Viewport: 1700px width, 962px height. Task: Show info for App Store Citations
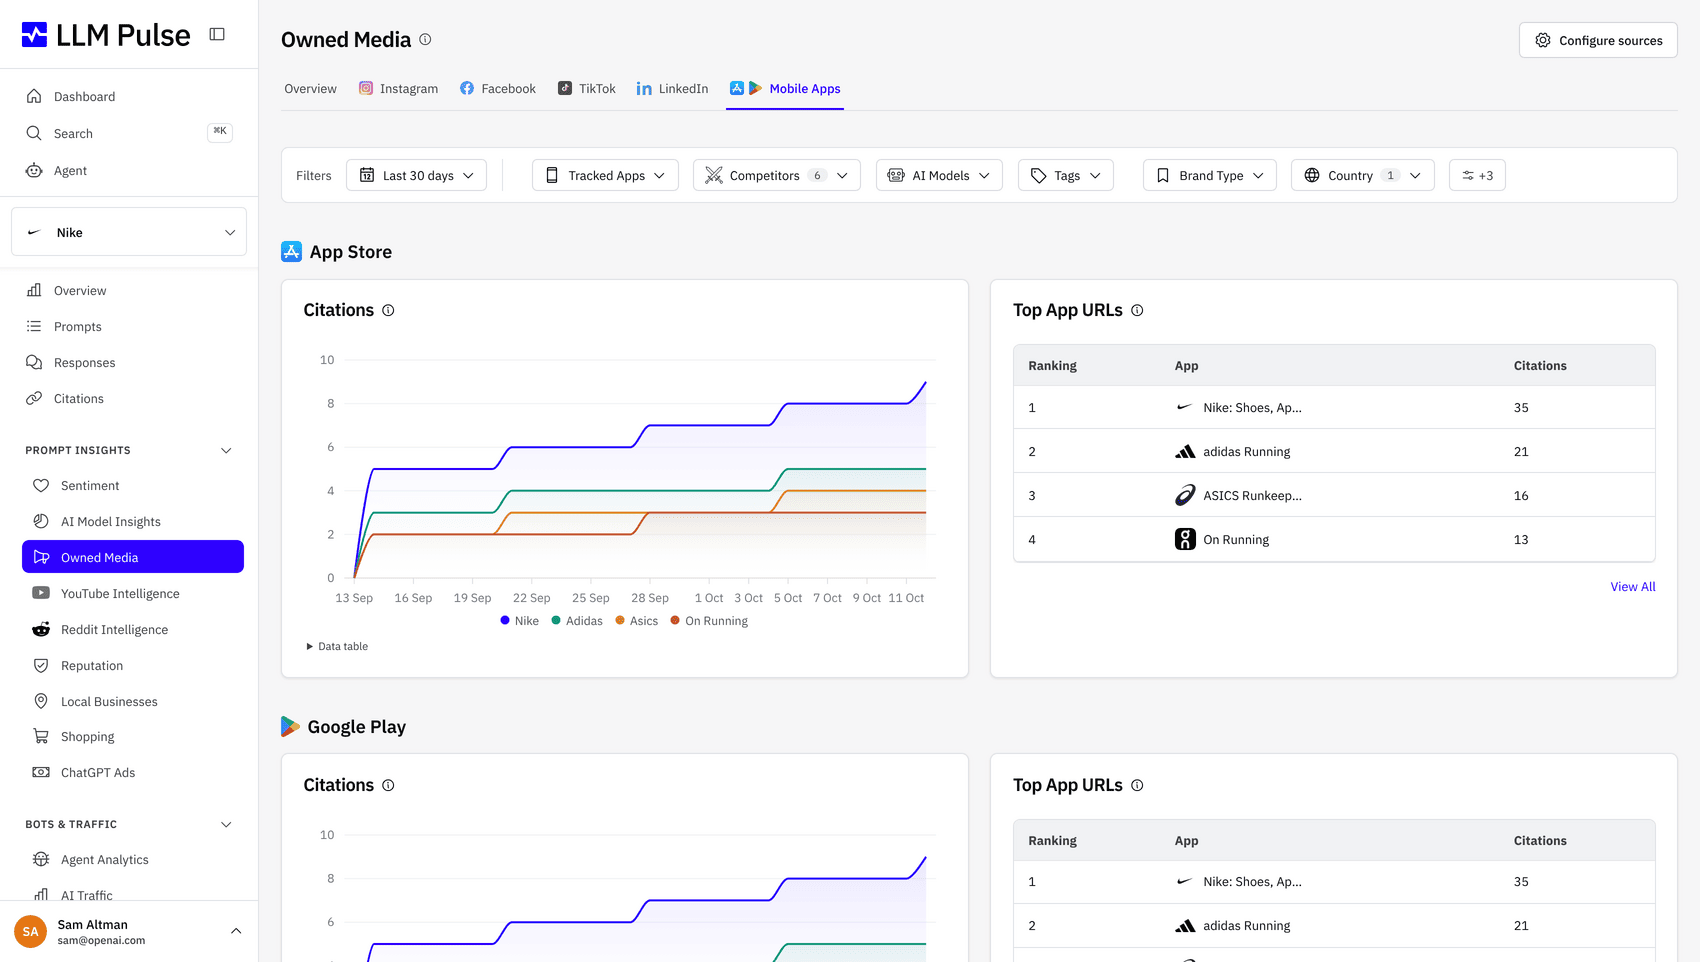point(388,310)
